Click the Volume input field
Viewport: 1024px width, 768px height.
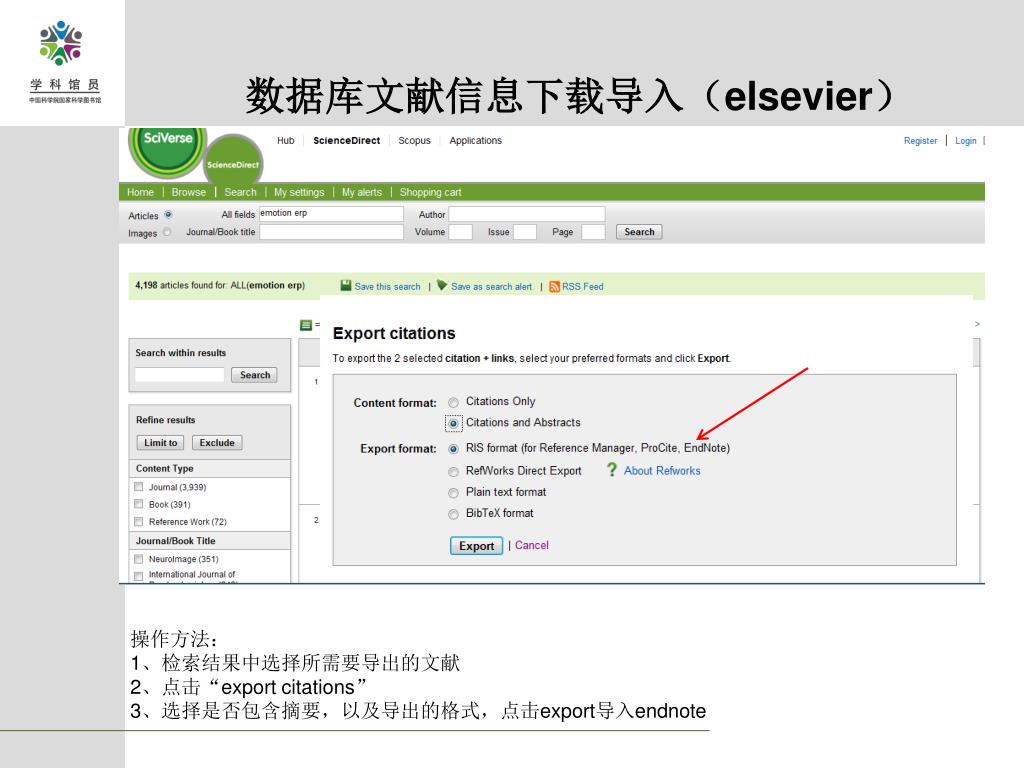tap(460, 232)
